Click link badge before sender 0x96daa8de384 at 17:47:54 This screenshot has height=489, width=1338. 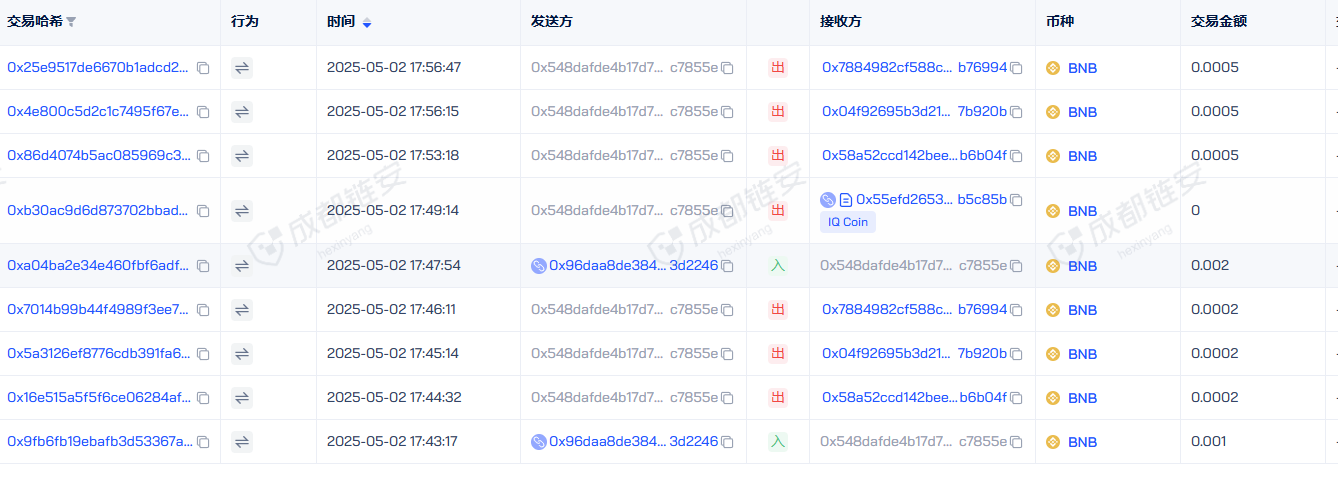[539, 266]
